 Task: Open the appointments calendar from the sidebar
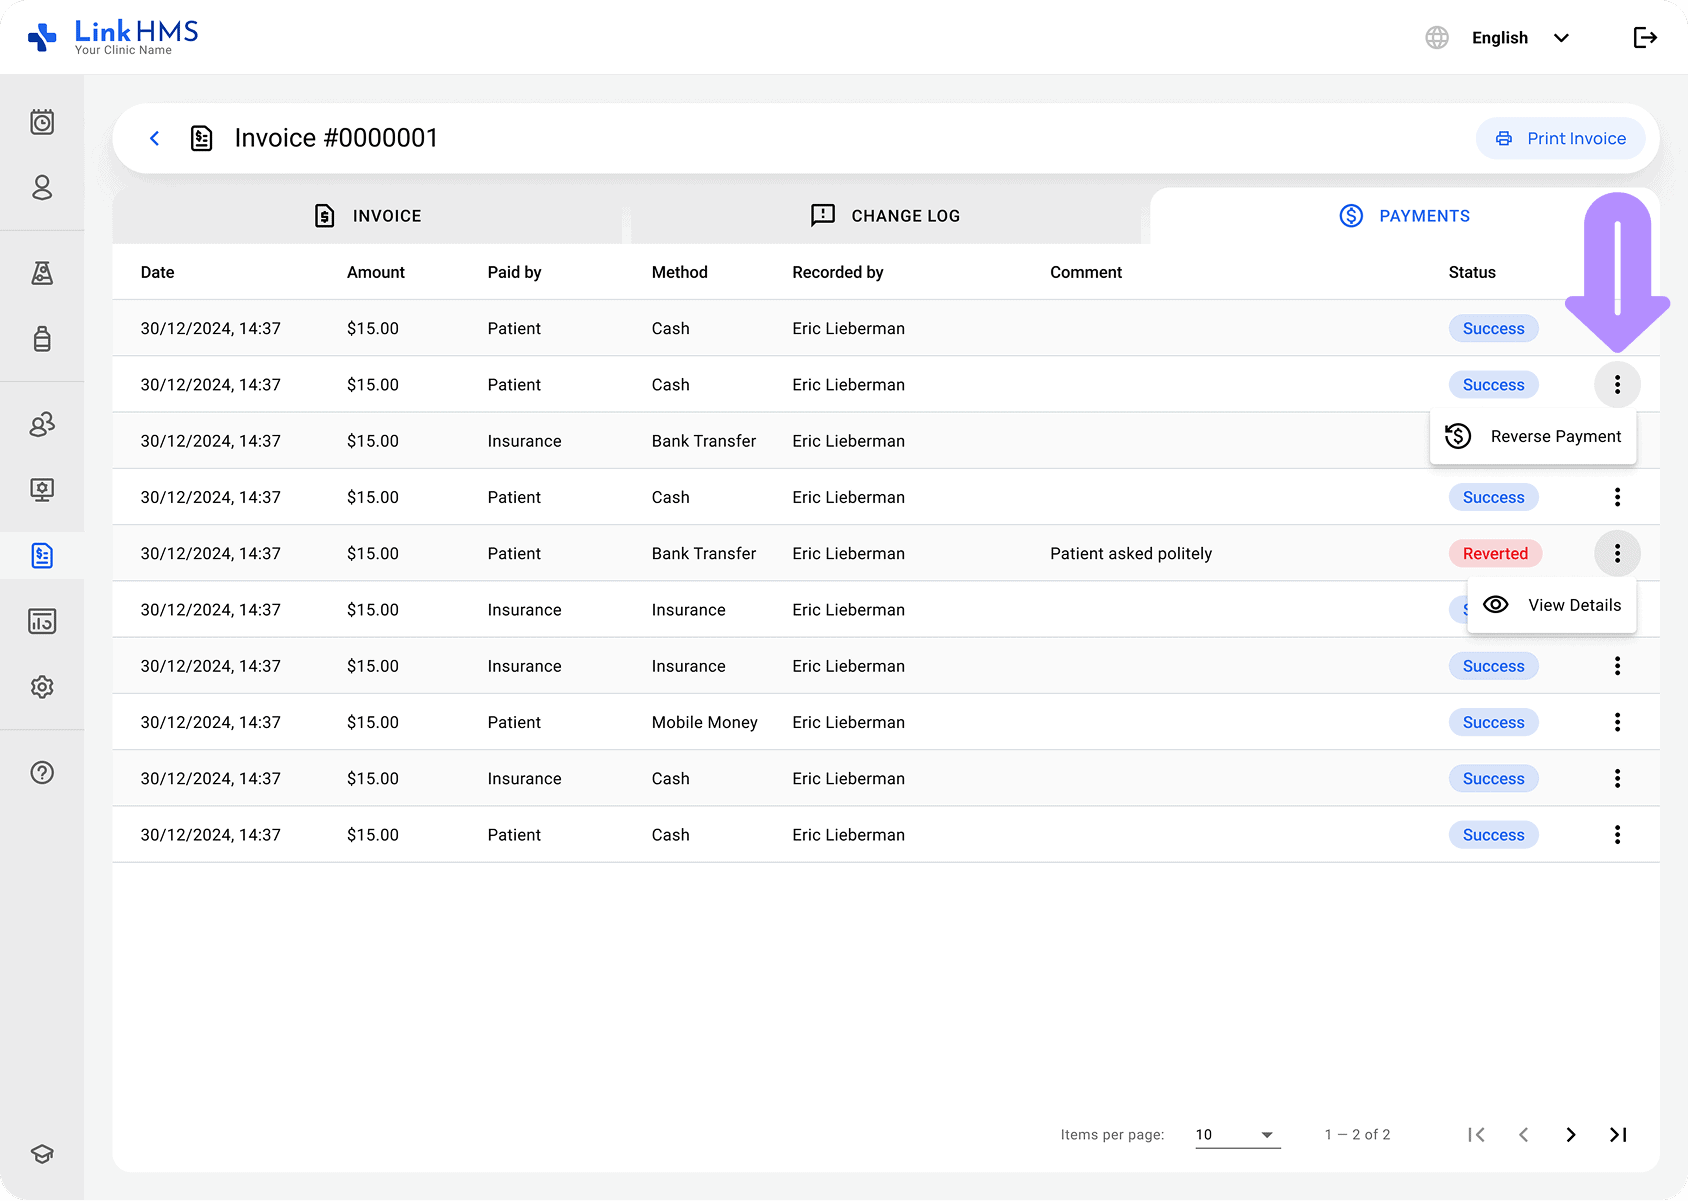coord(42,122)
